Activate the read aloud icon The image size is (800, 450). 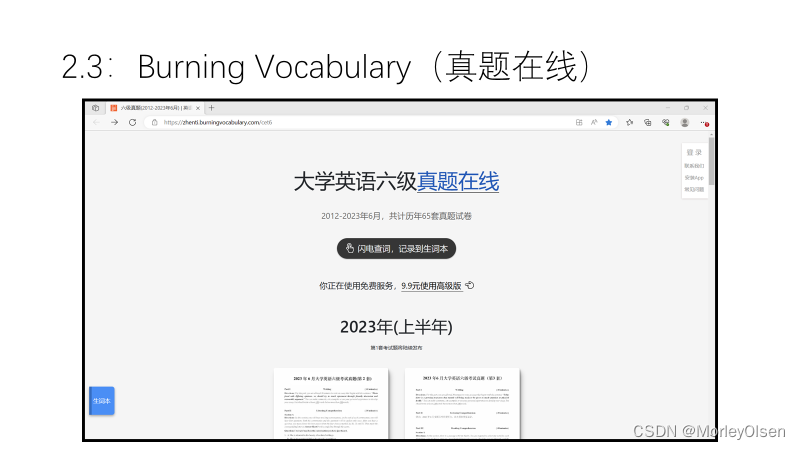click(x=594, y=122)
